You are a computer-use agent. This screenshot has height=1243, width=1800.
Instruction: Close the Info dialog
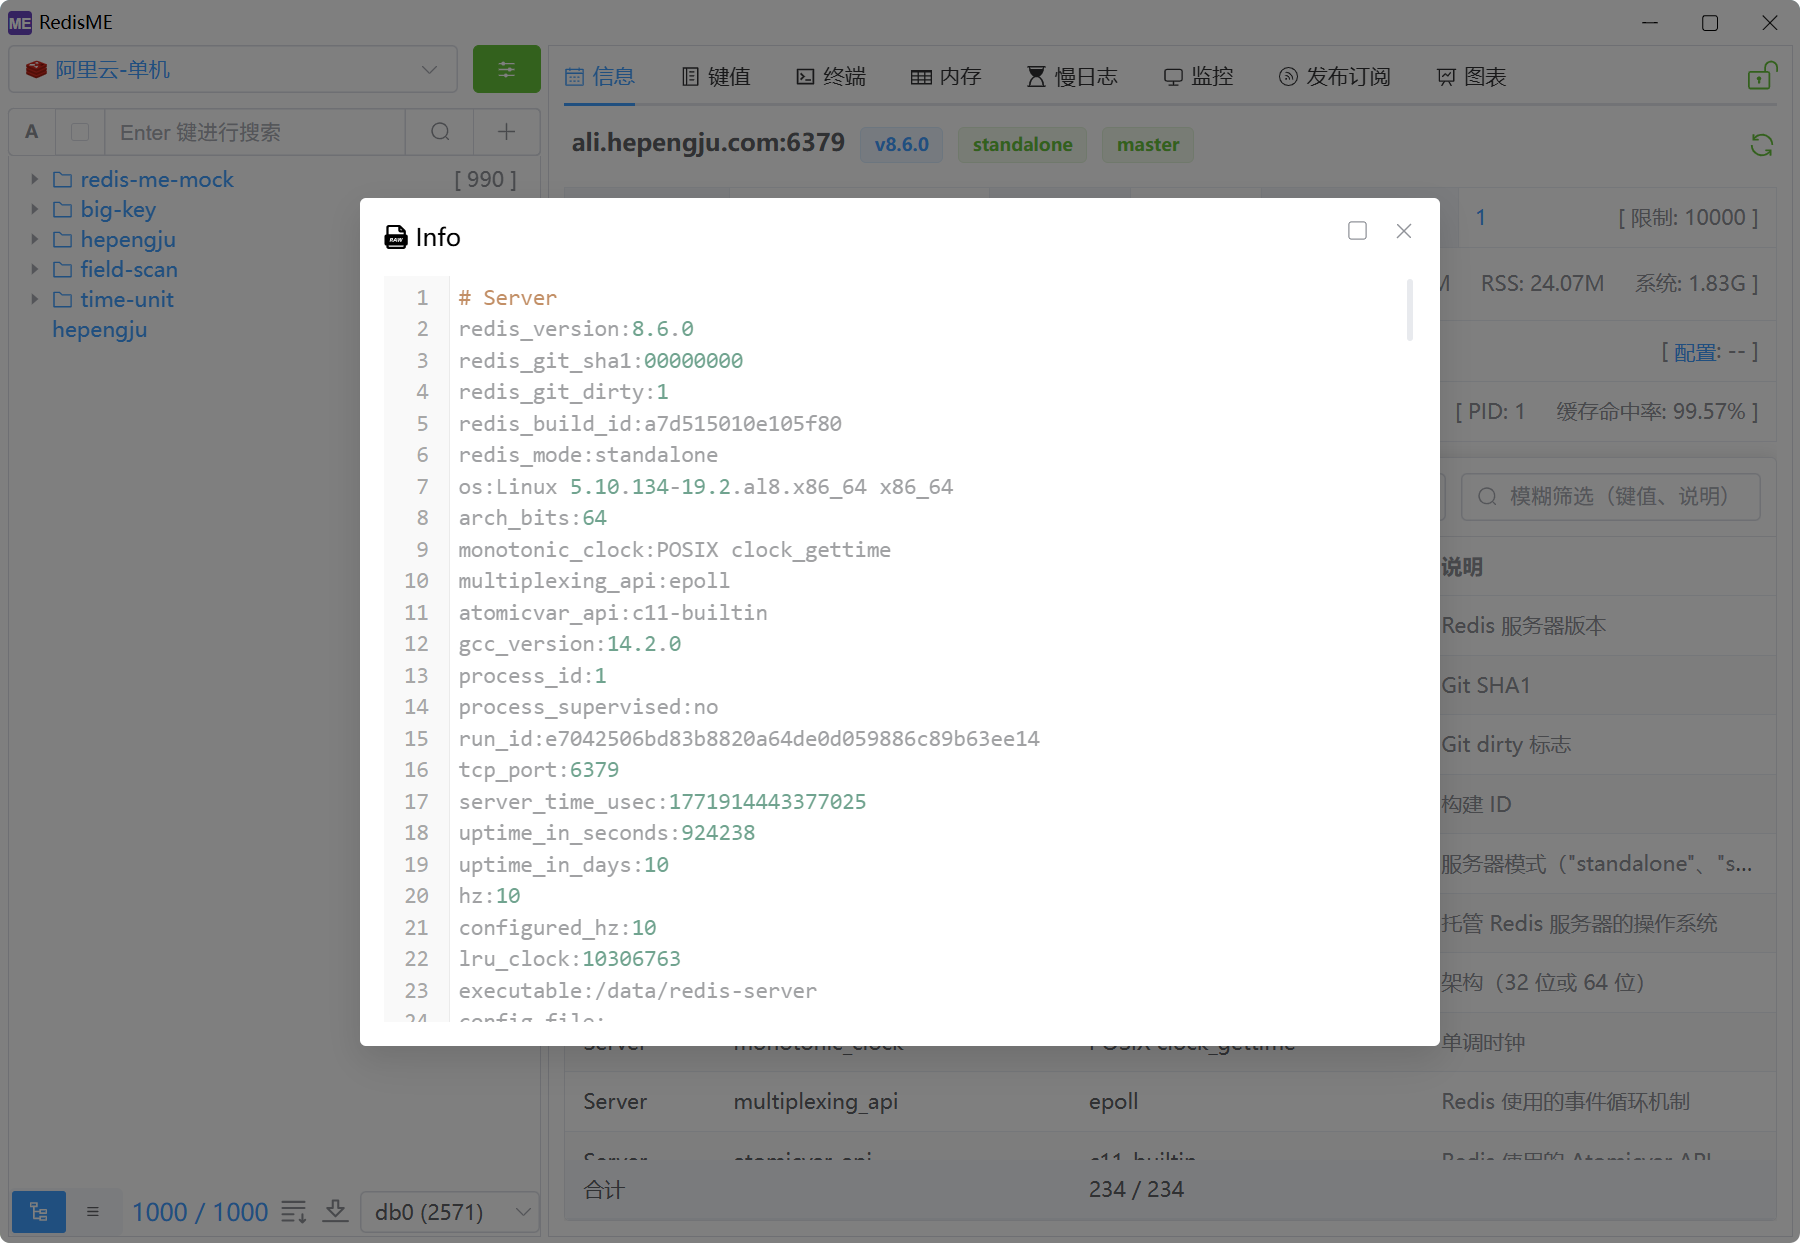(1404, 231)
